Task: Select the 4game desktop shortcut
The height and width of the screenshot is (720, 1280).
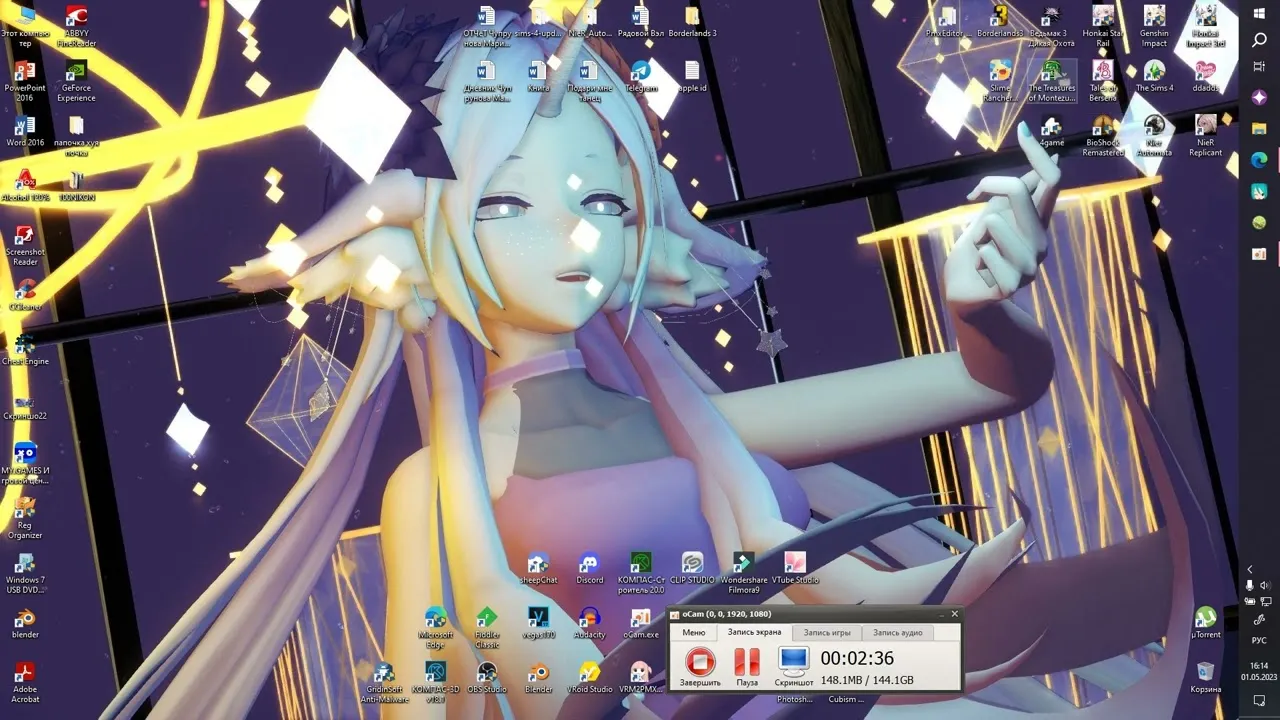Action: tap(1051, 132)
